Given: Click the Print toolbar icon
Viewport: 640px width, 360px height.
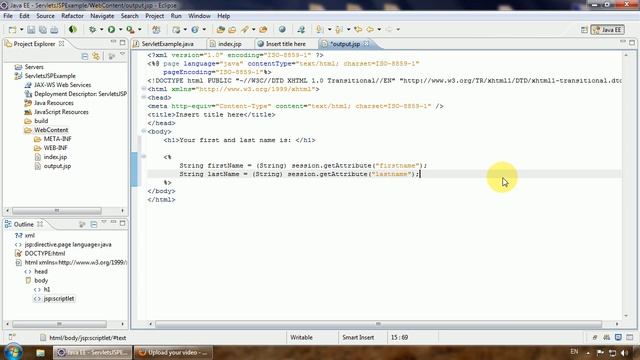Looking at the screenshot, I should (54, 29).
